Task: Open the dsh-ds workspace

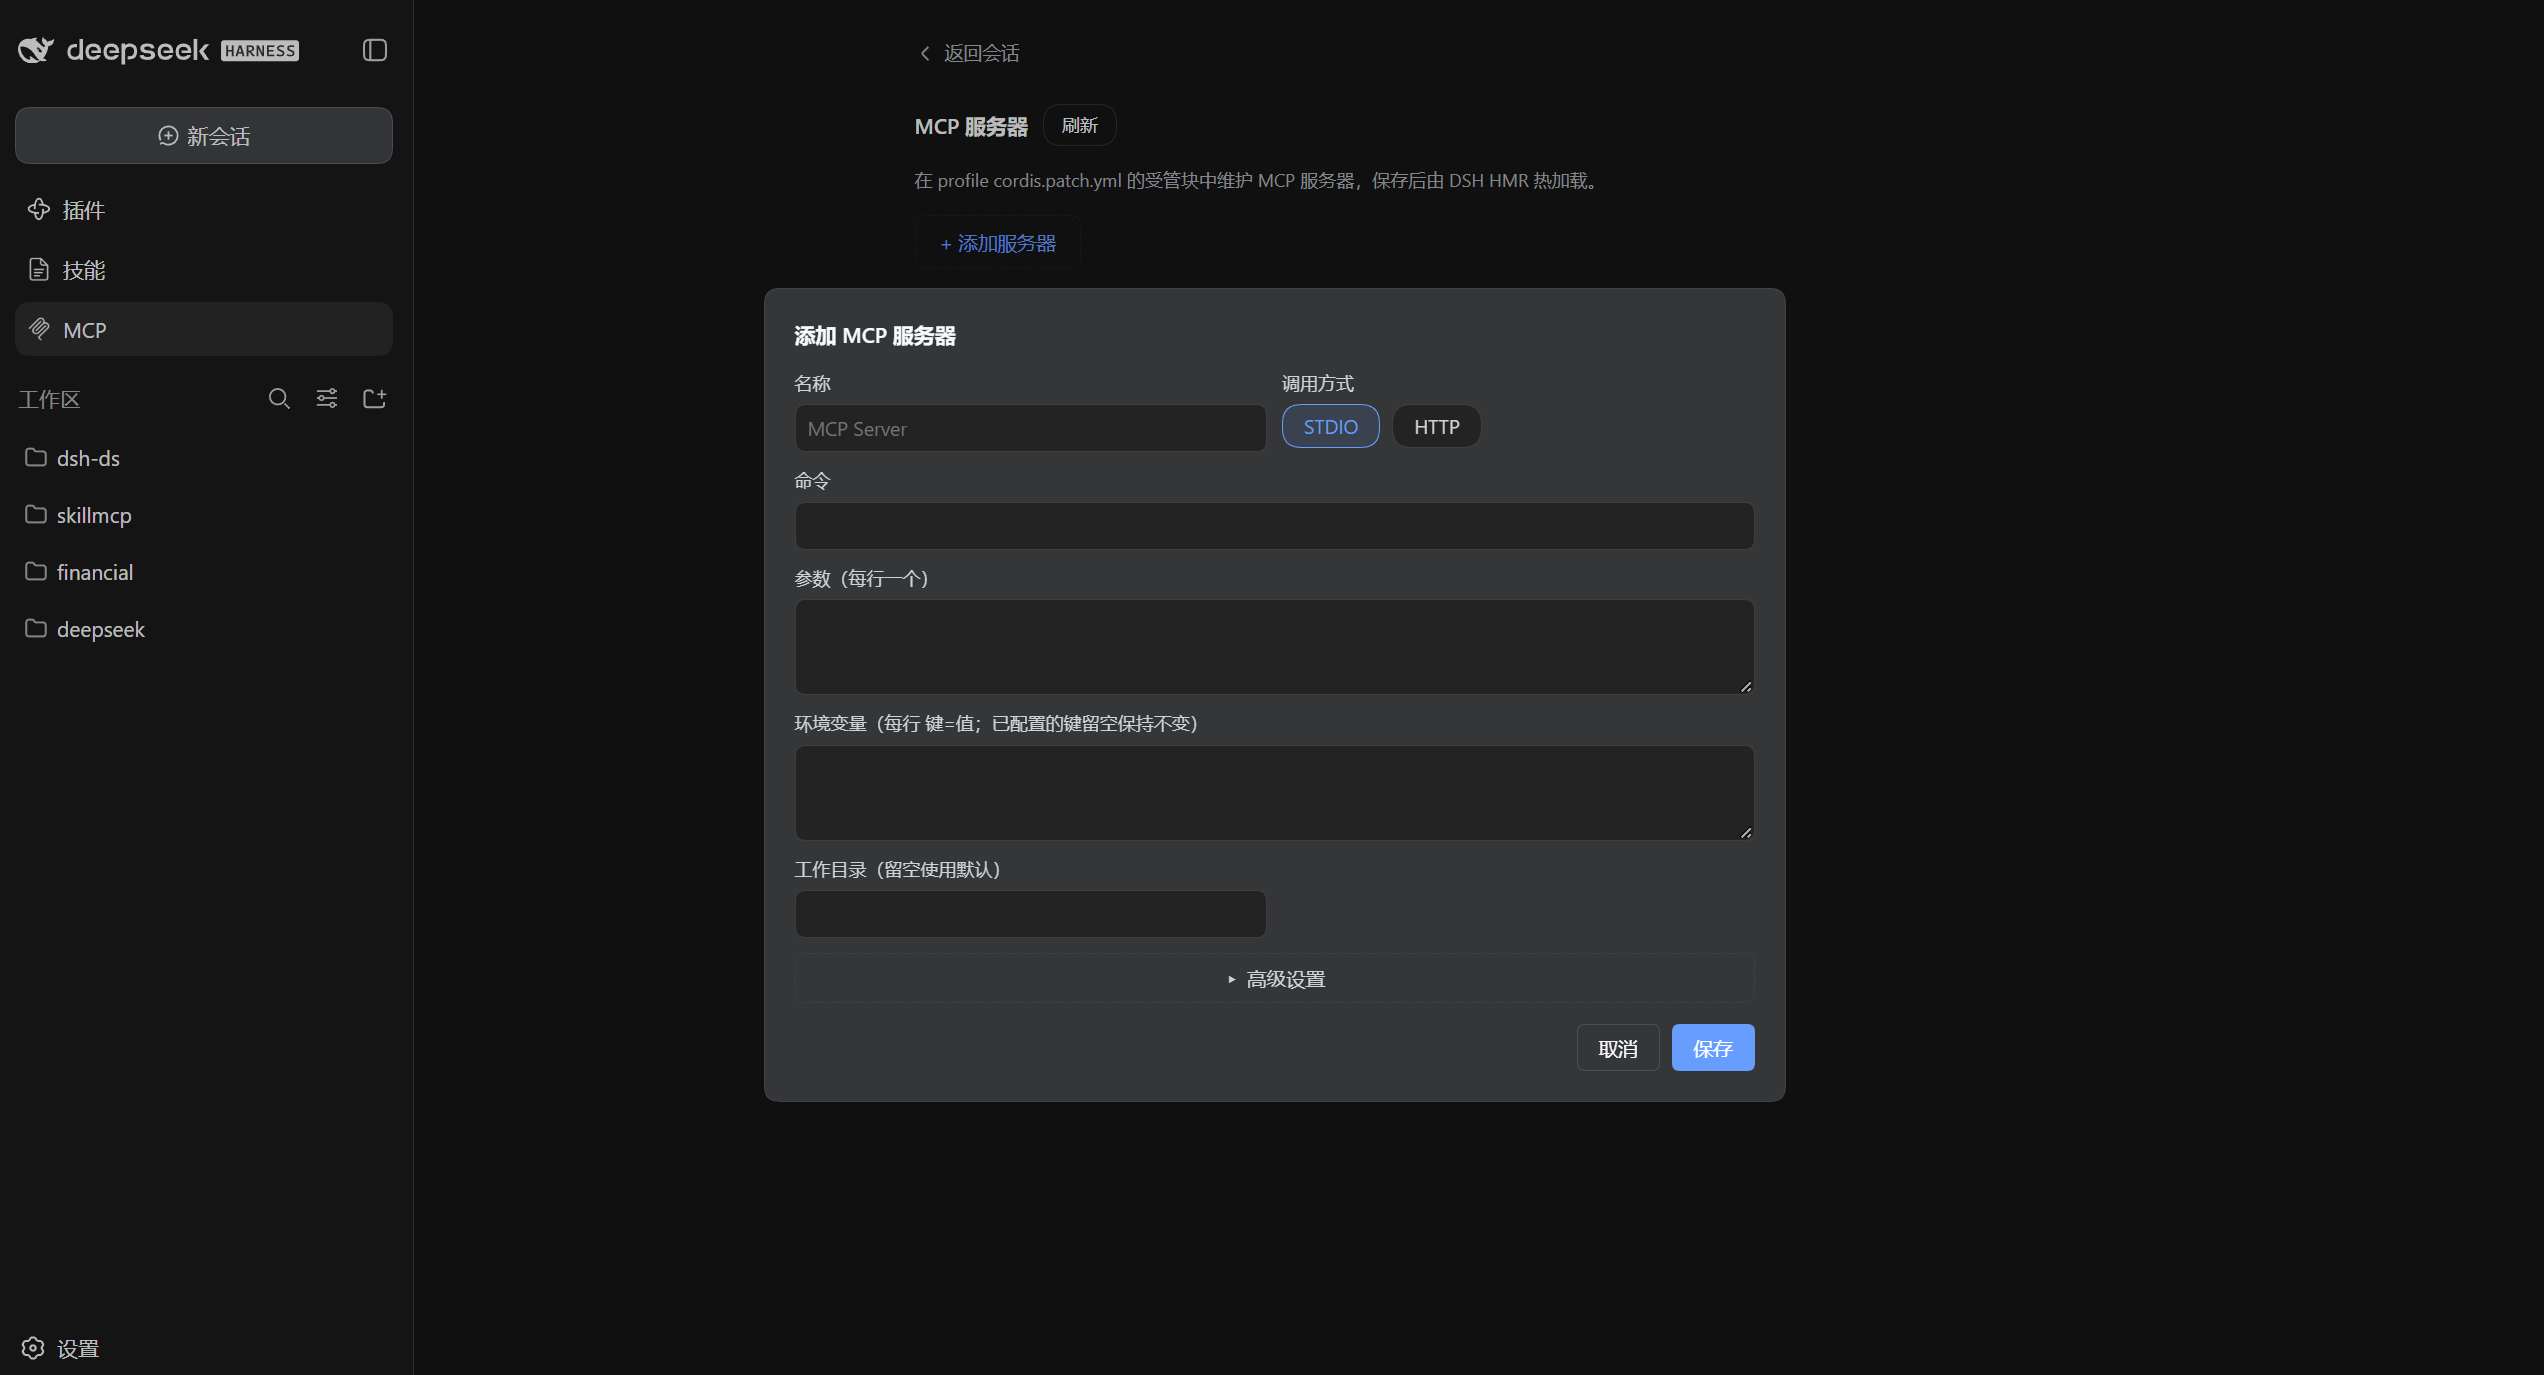Action: click(x=204, y=458)
